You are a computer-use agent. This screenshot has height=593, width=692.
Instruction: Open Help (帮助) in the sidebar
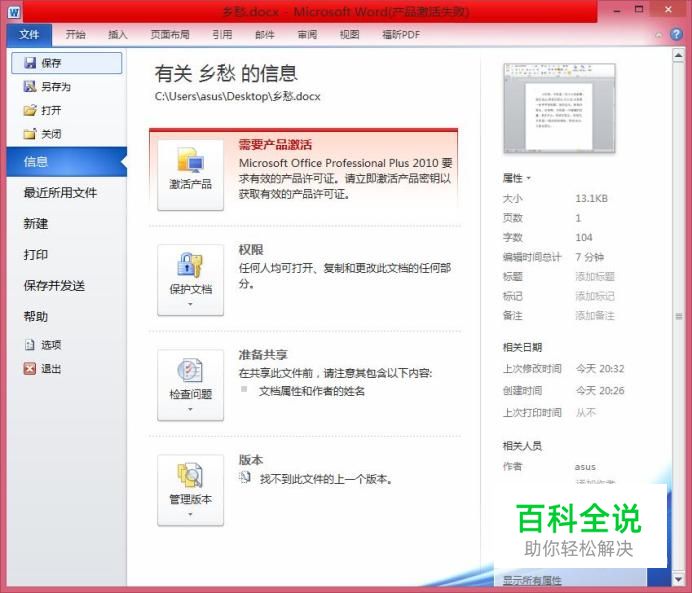point(36,316)
